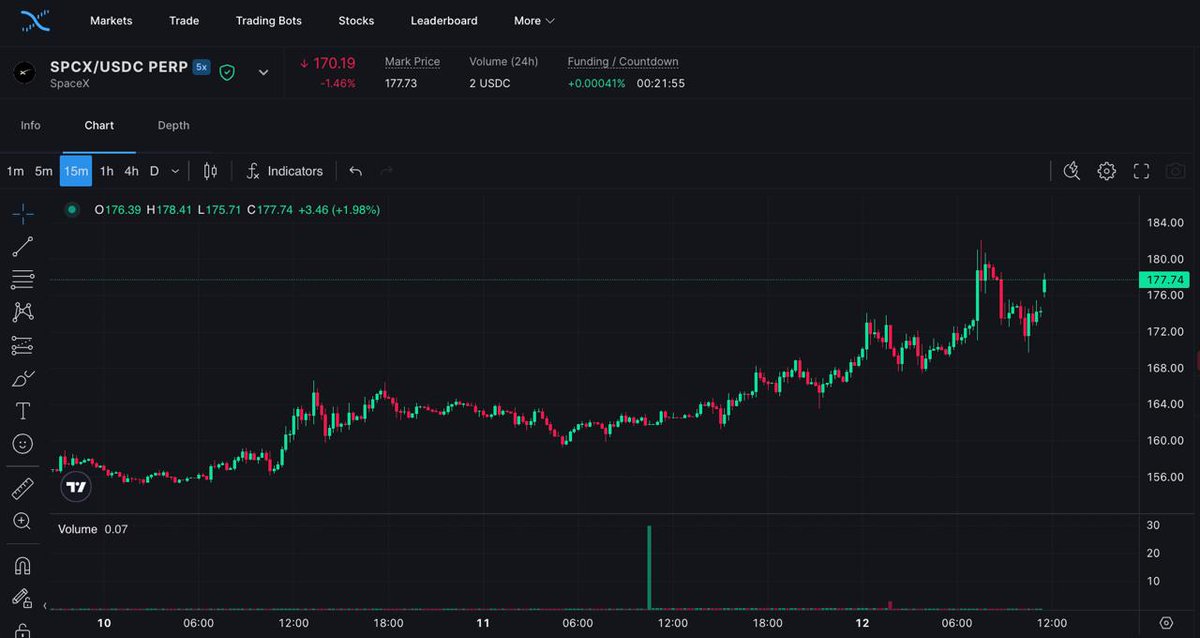View the Leaderboard page
This screenshot has height=638, width=1200.
pos(444,20)
